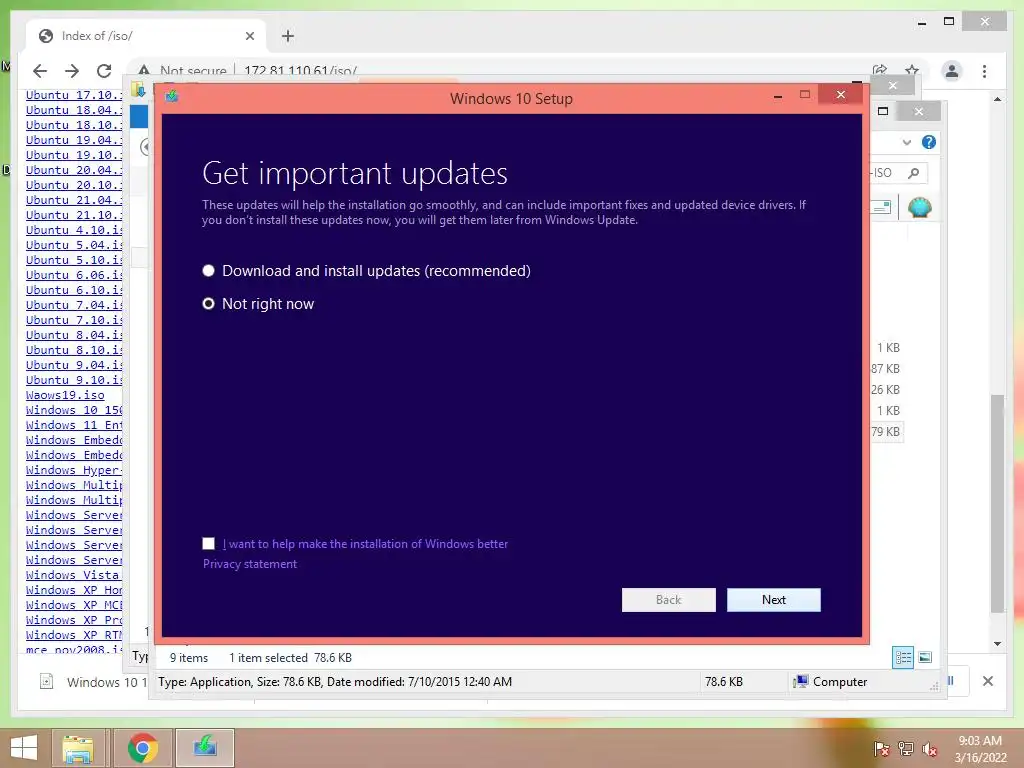Screen dimensions: 1024x768
Task: Open the Chrome profile menu
Action: (952, 71)
